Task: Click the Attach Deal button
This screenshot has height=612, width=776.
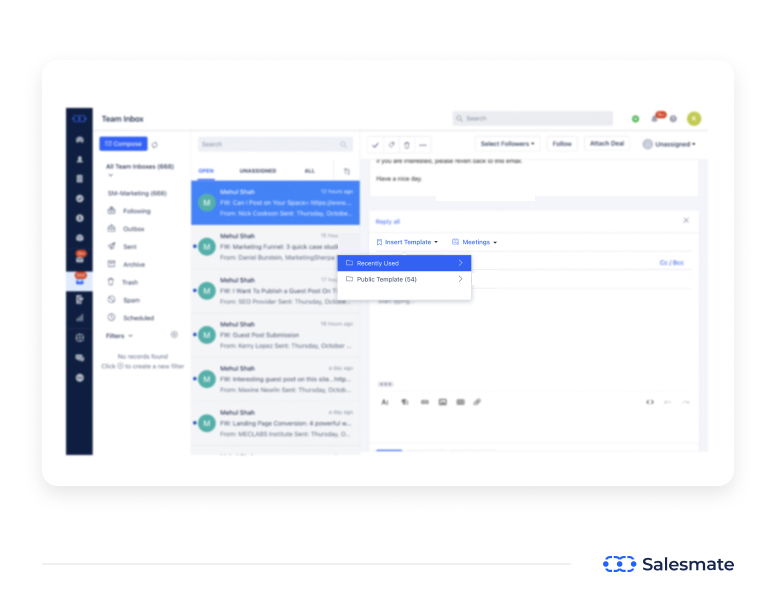Action: click(607, 143)
